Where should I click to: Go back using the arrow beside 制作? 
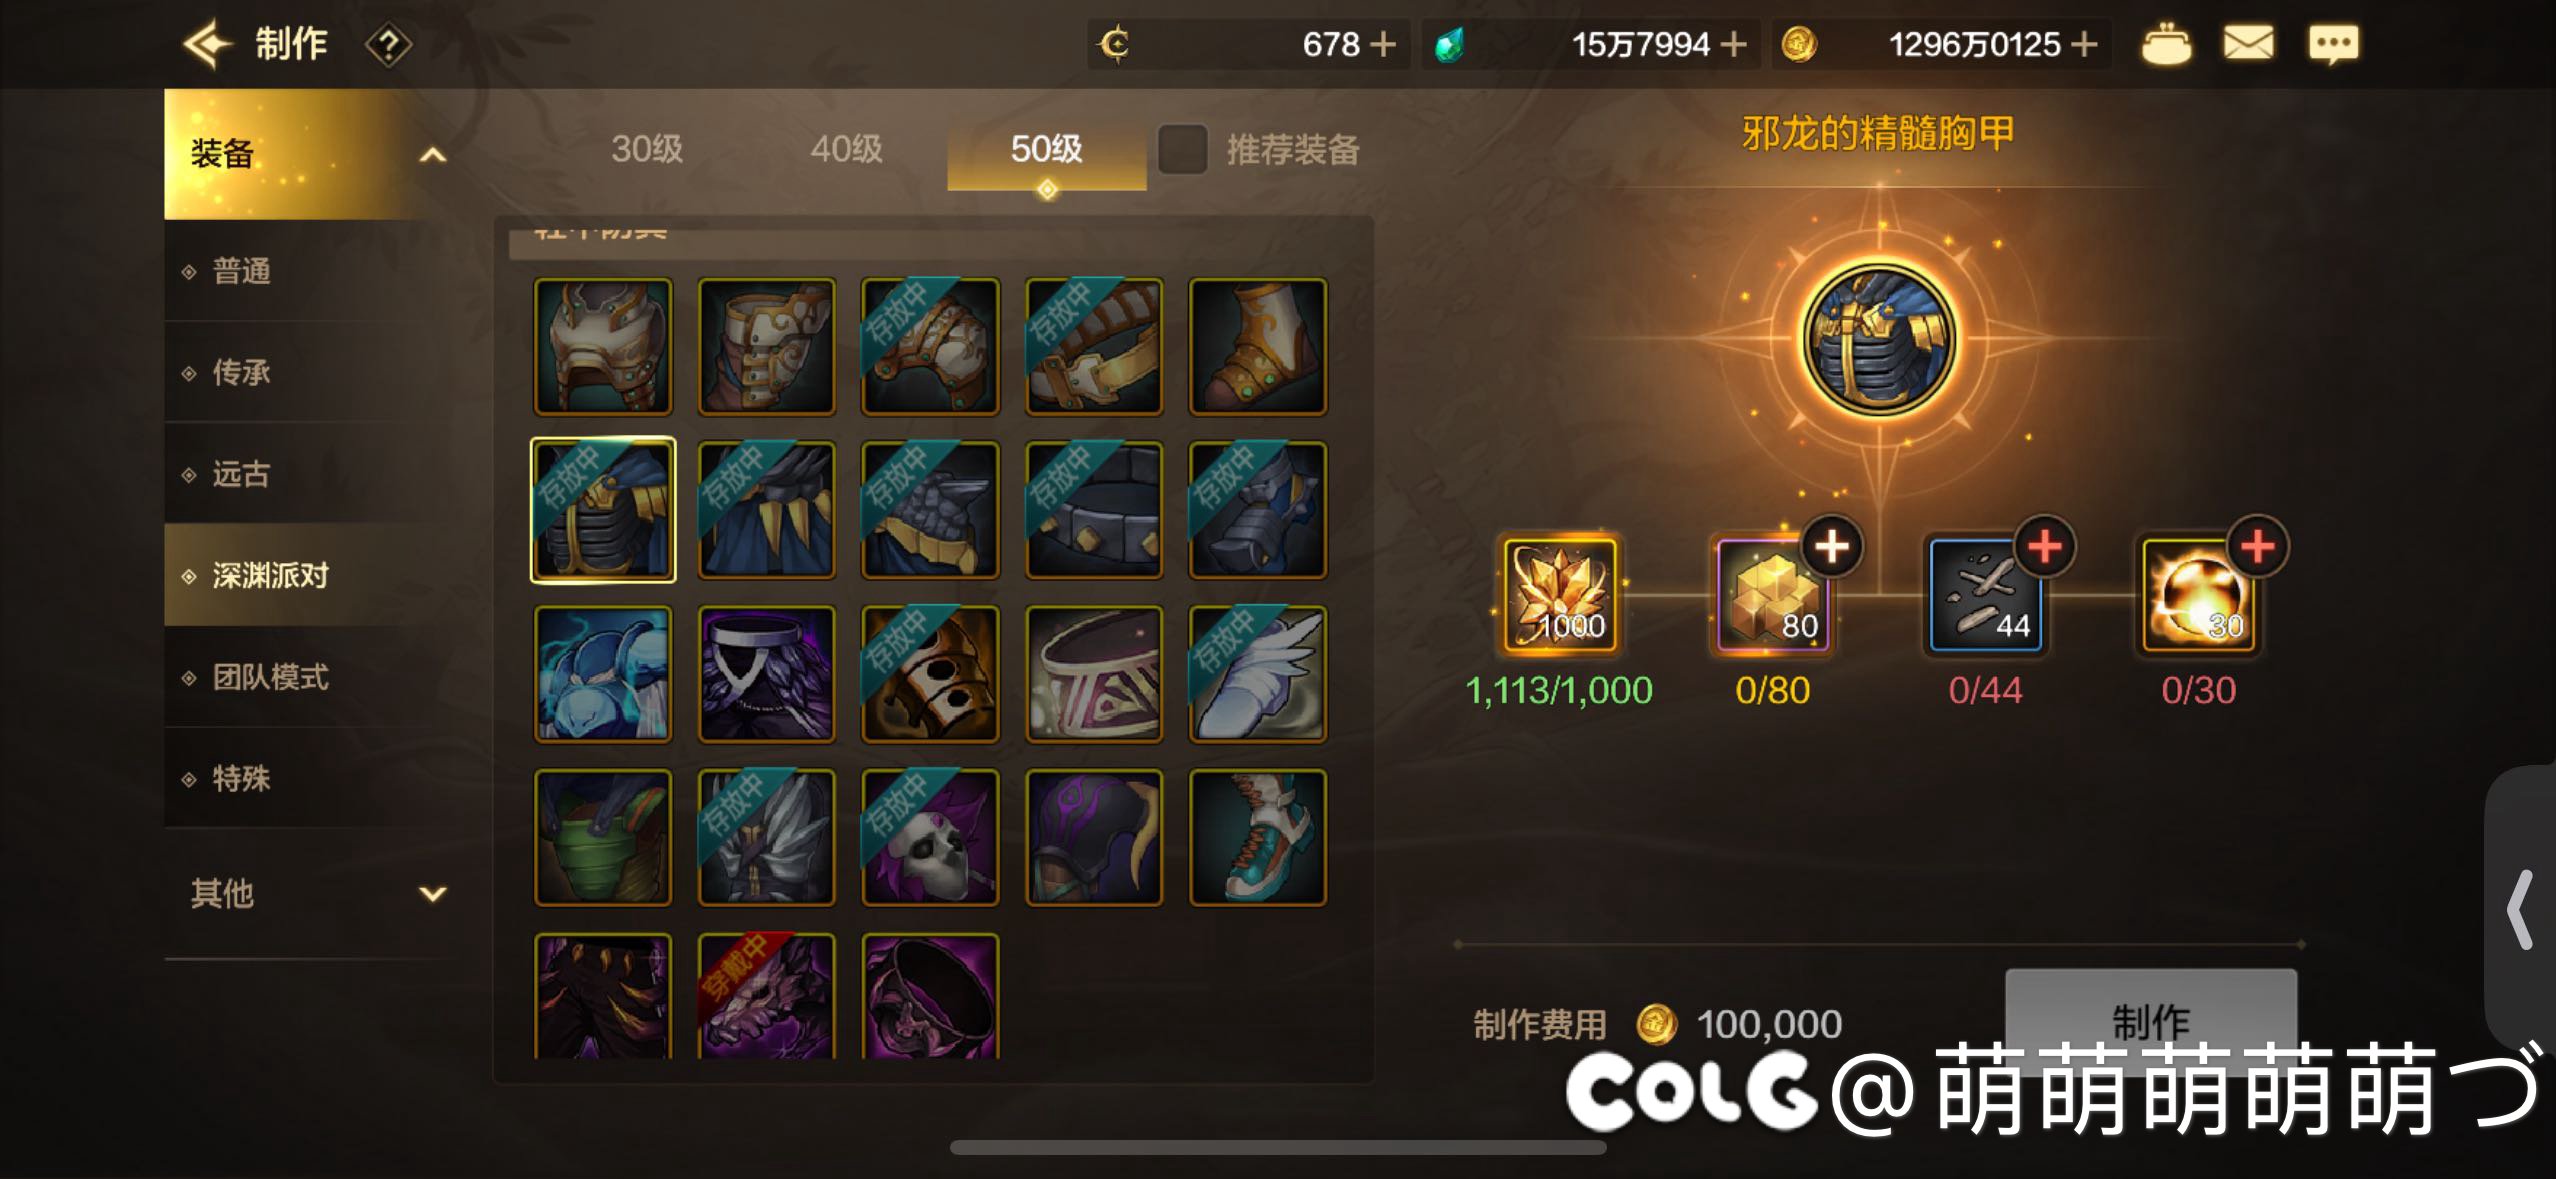(x=208, y=44)
